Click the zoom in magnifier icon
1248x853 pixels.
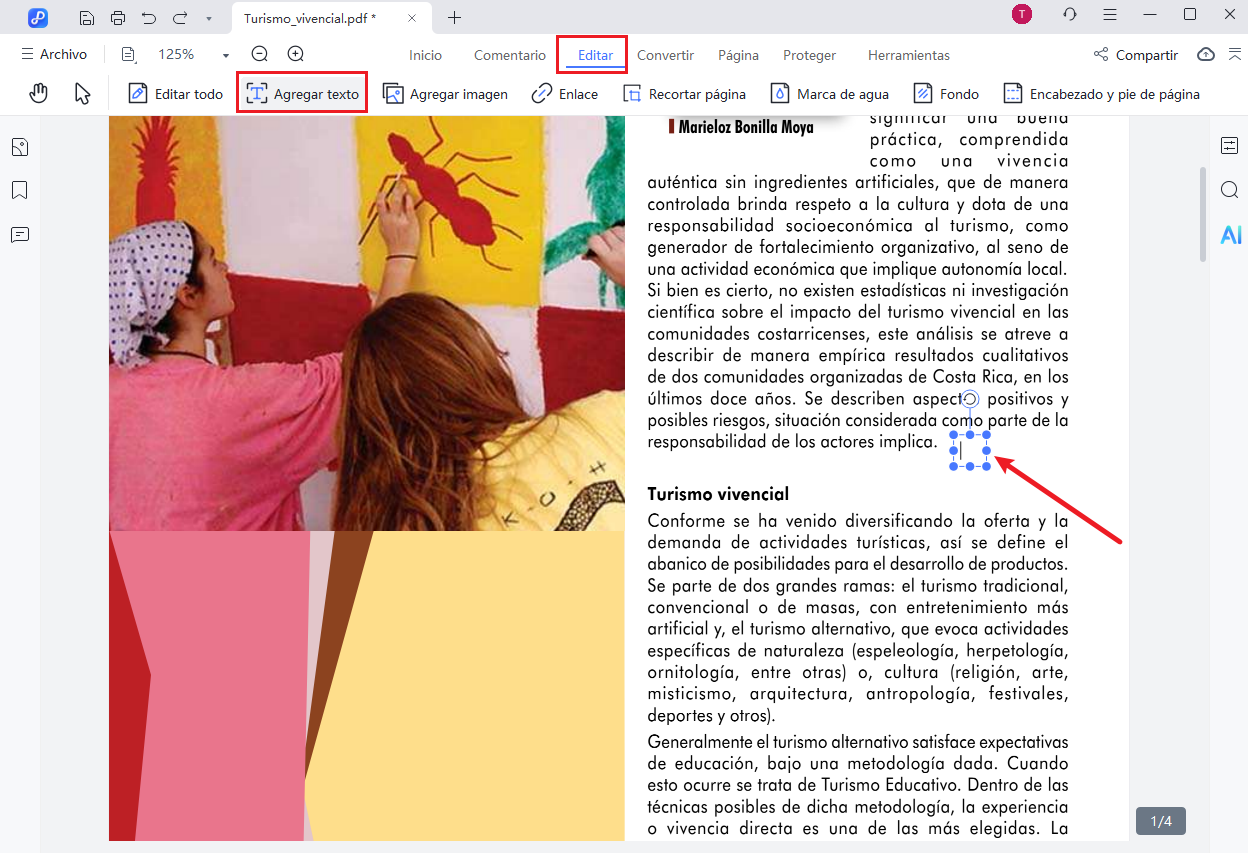click(296, 55)
